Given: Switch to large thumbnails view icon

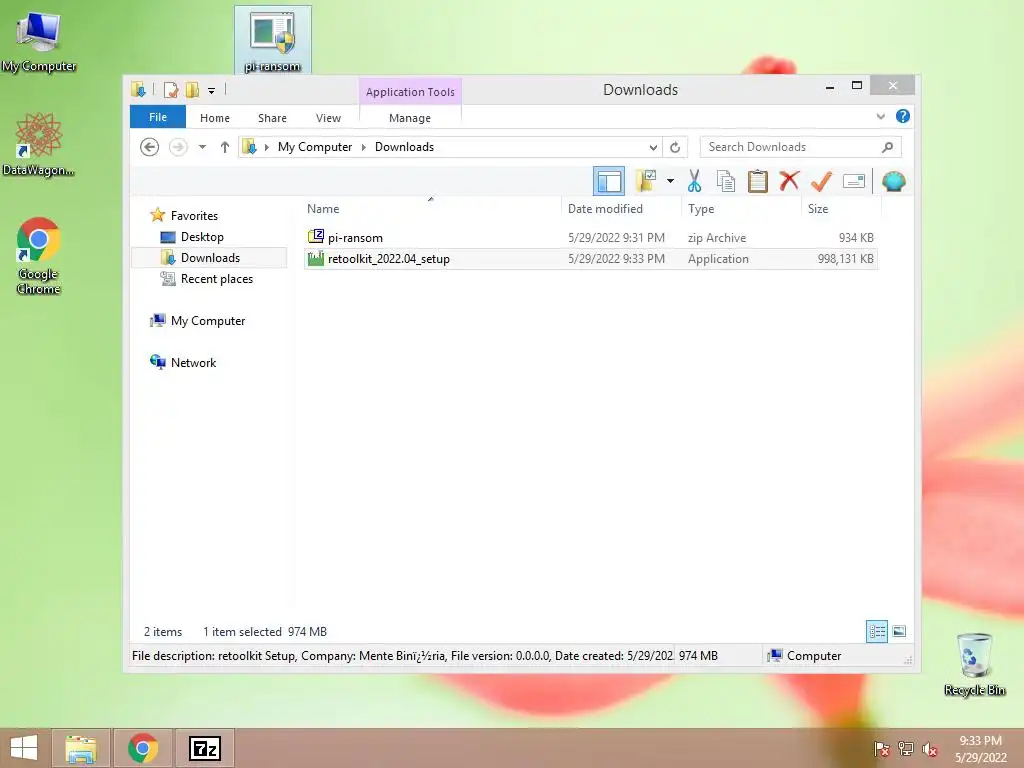Looking at the screenshot, I should tap(899, 631).
